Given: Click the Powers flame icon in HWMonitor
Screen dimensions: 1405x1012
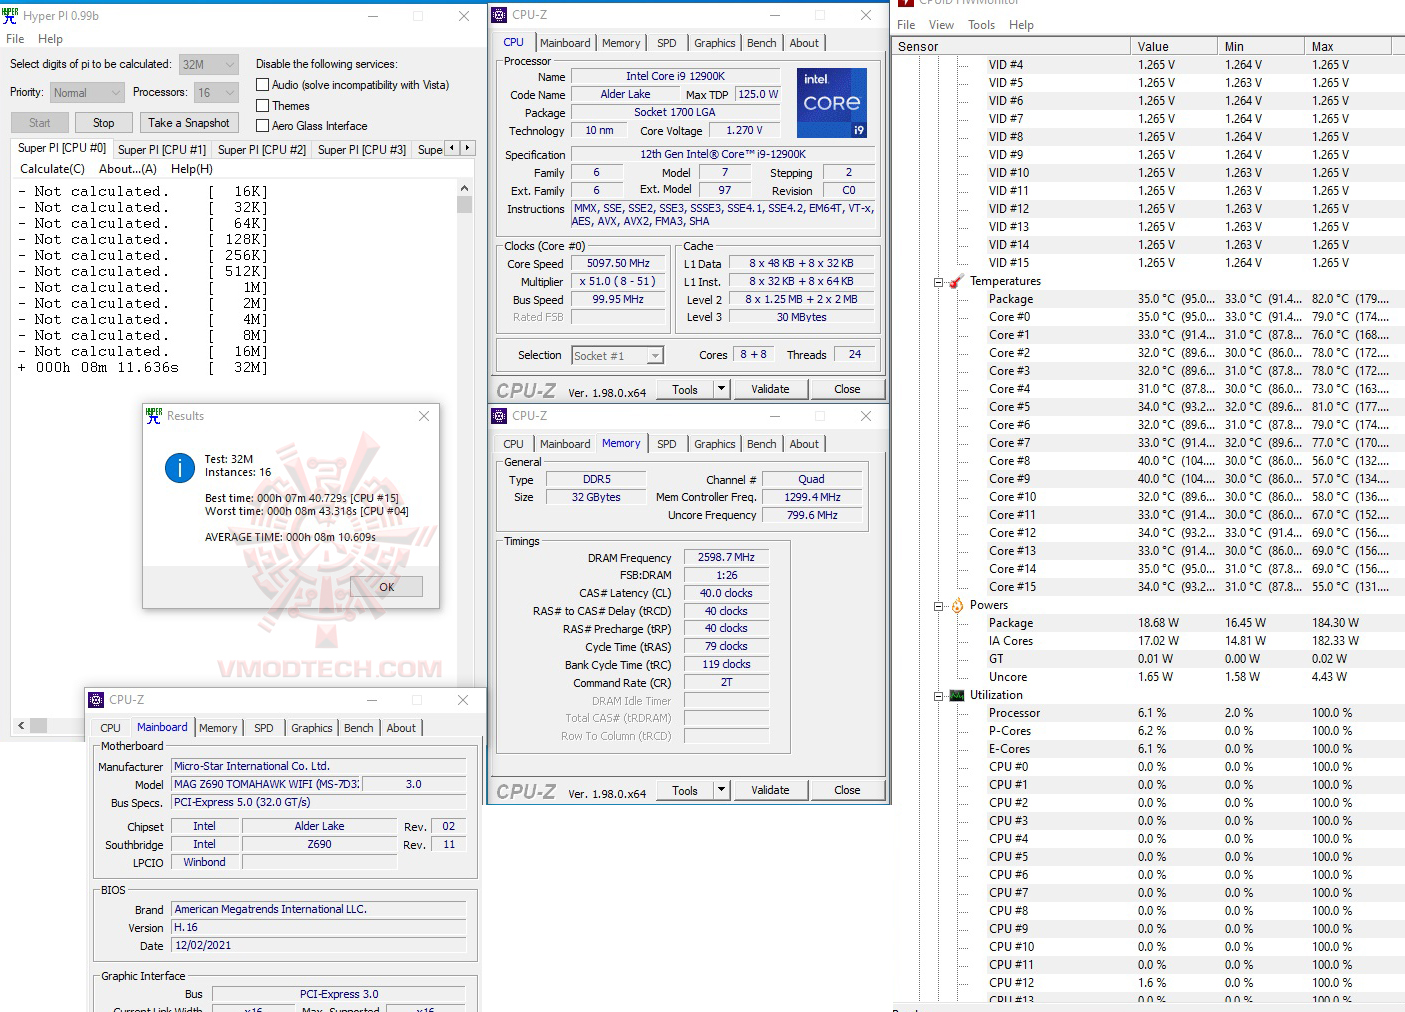Looking at the screenshot, I should click(x=957, y=605).
